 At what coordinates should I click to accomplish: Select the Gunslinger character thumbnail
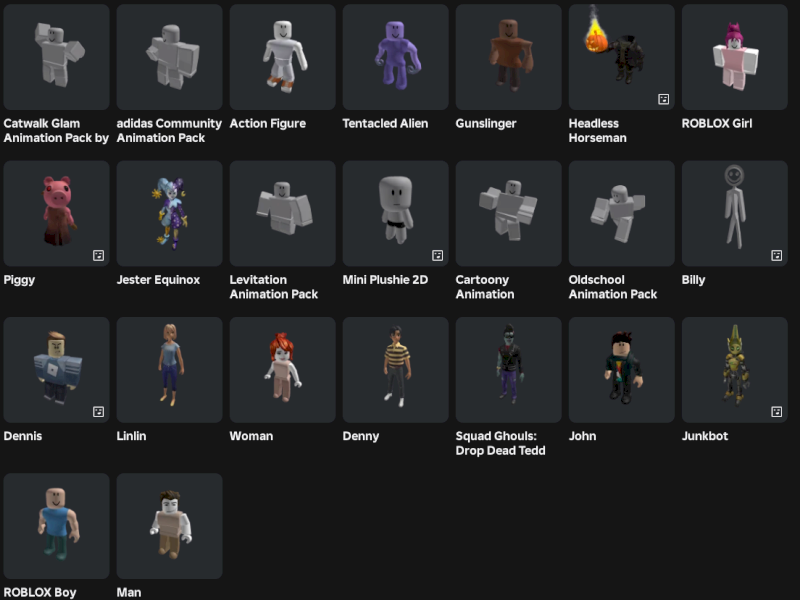509,57
